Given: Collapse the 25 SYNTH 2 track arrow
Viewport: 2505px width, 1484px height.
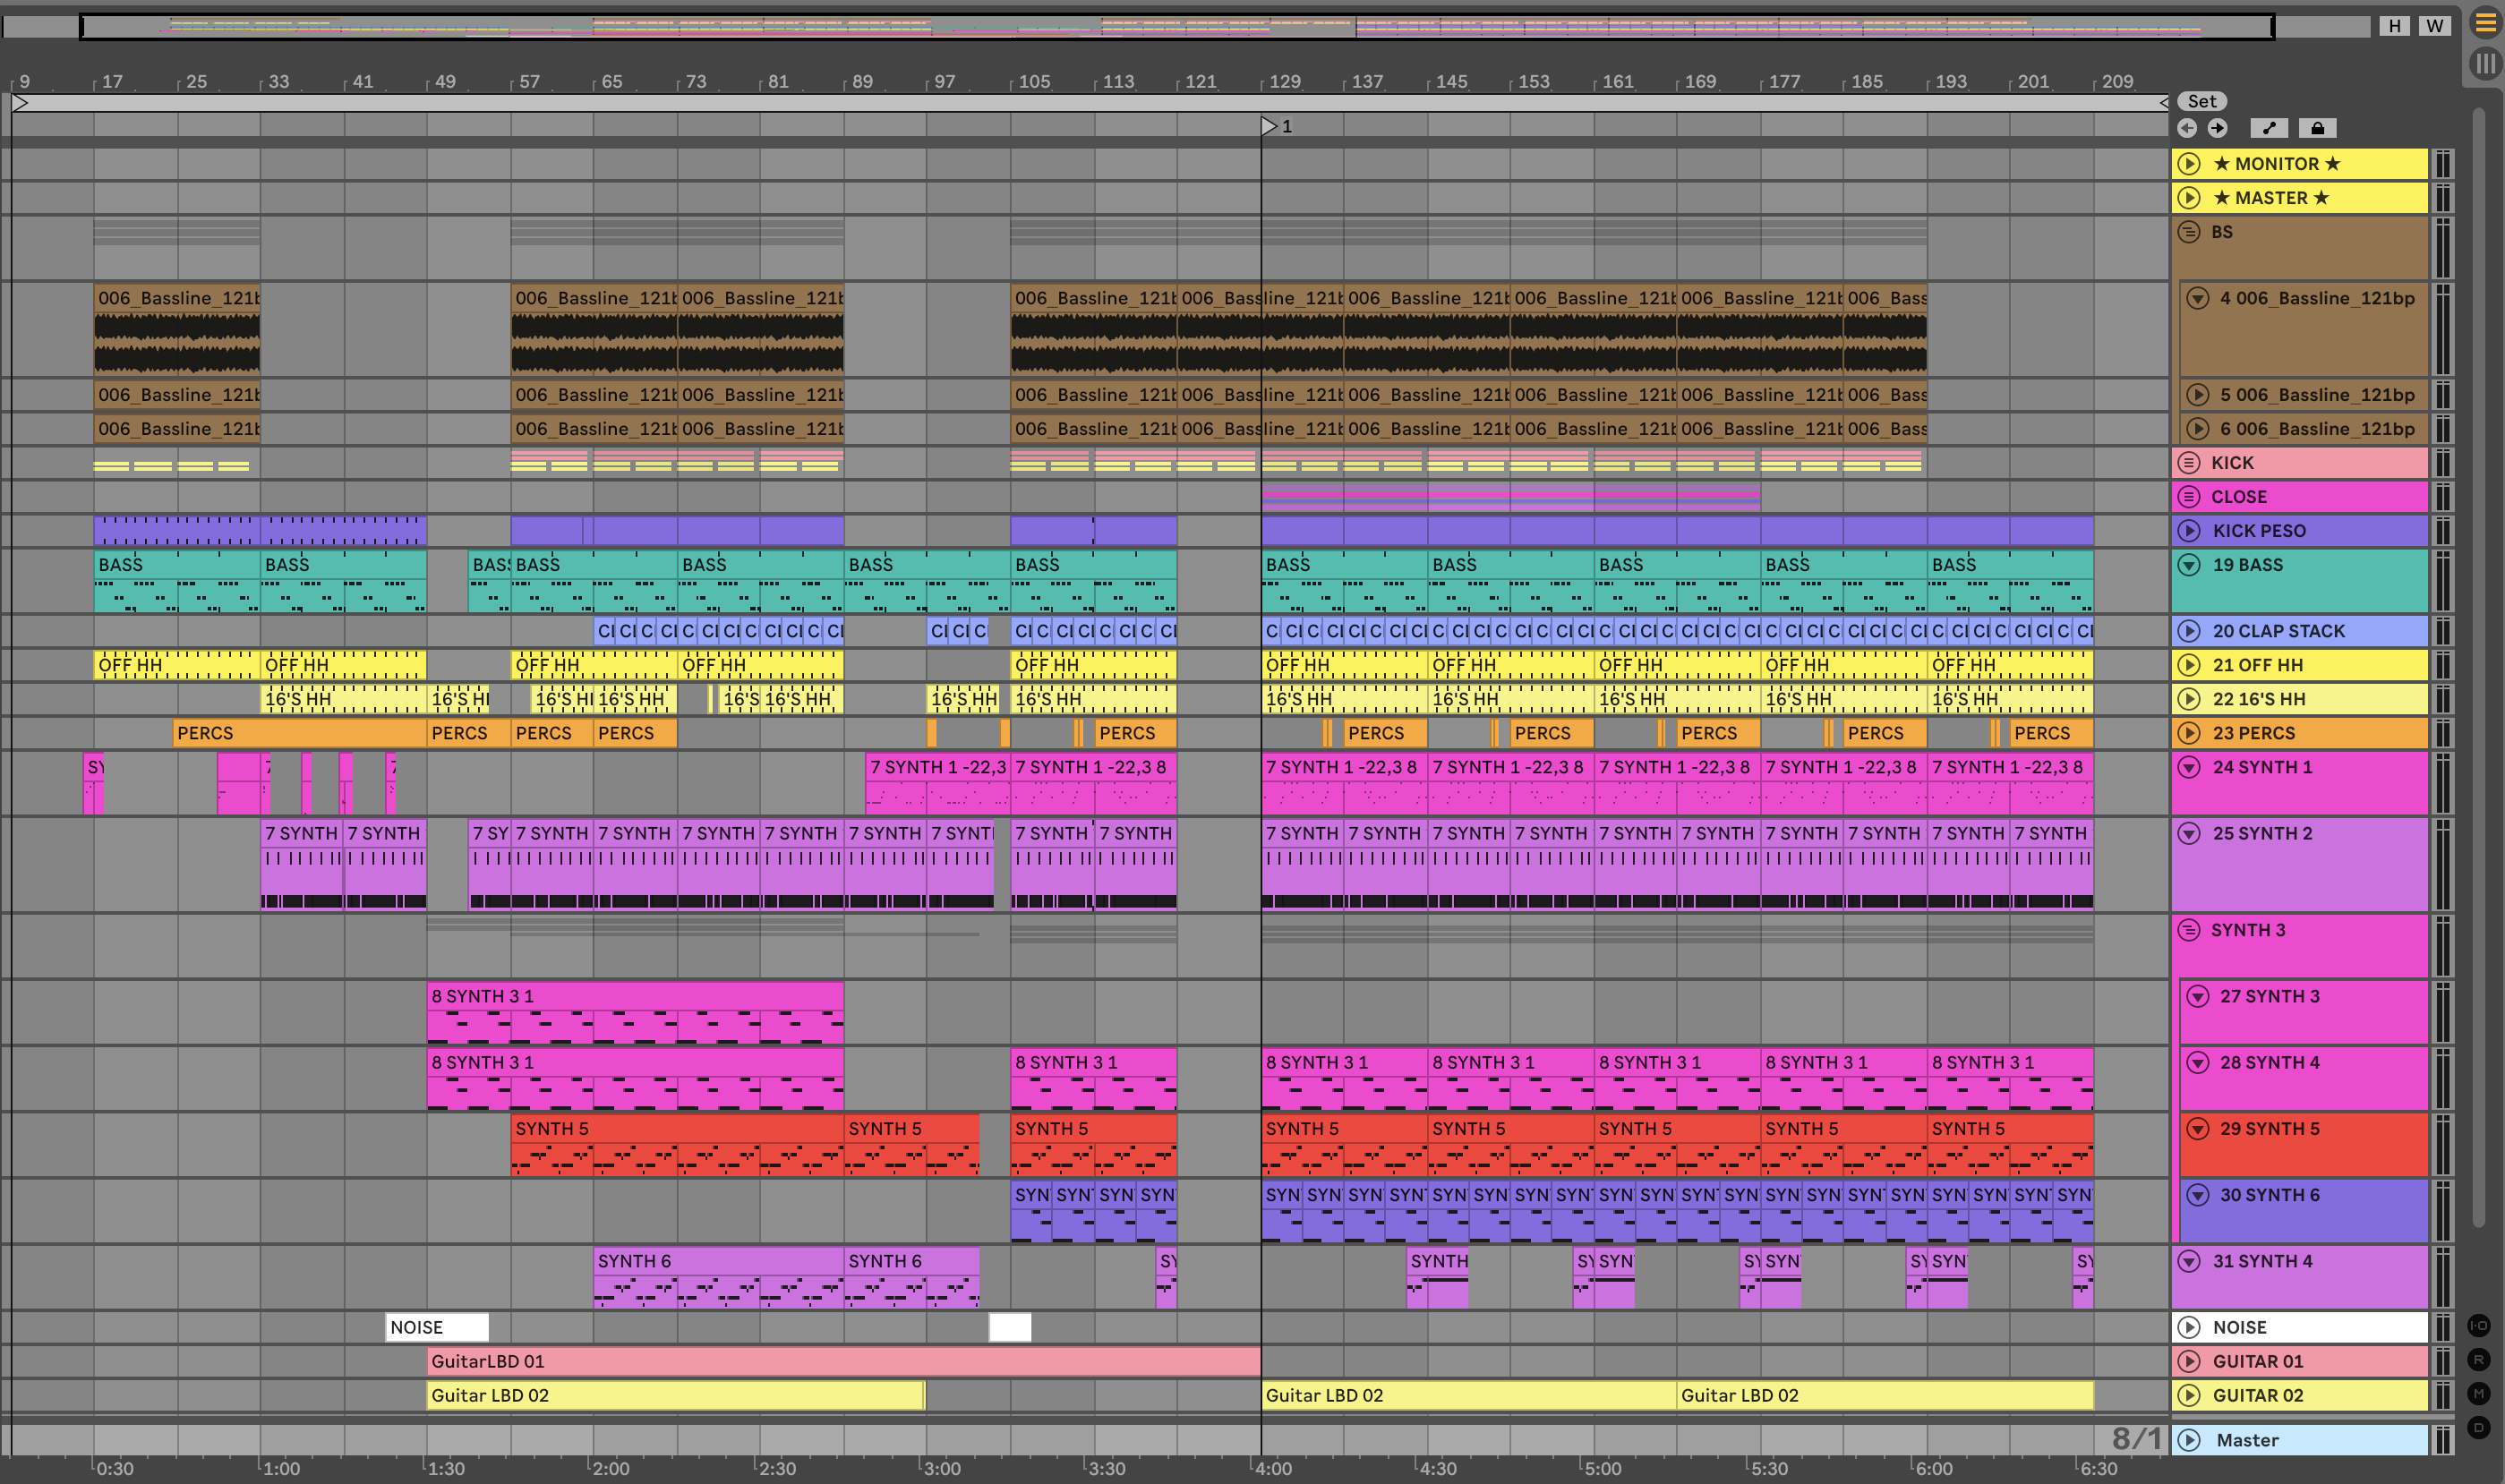Looking at the screenshot, I should coord(2189,833).
